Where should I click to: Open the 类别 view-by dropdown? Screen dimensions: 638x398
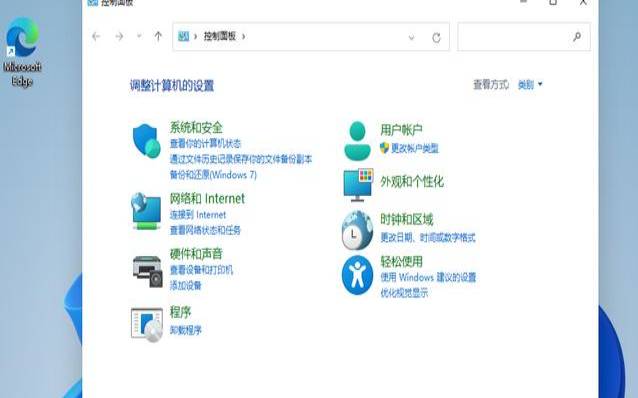[530, 85]
